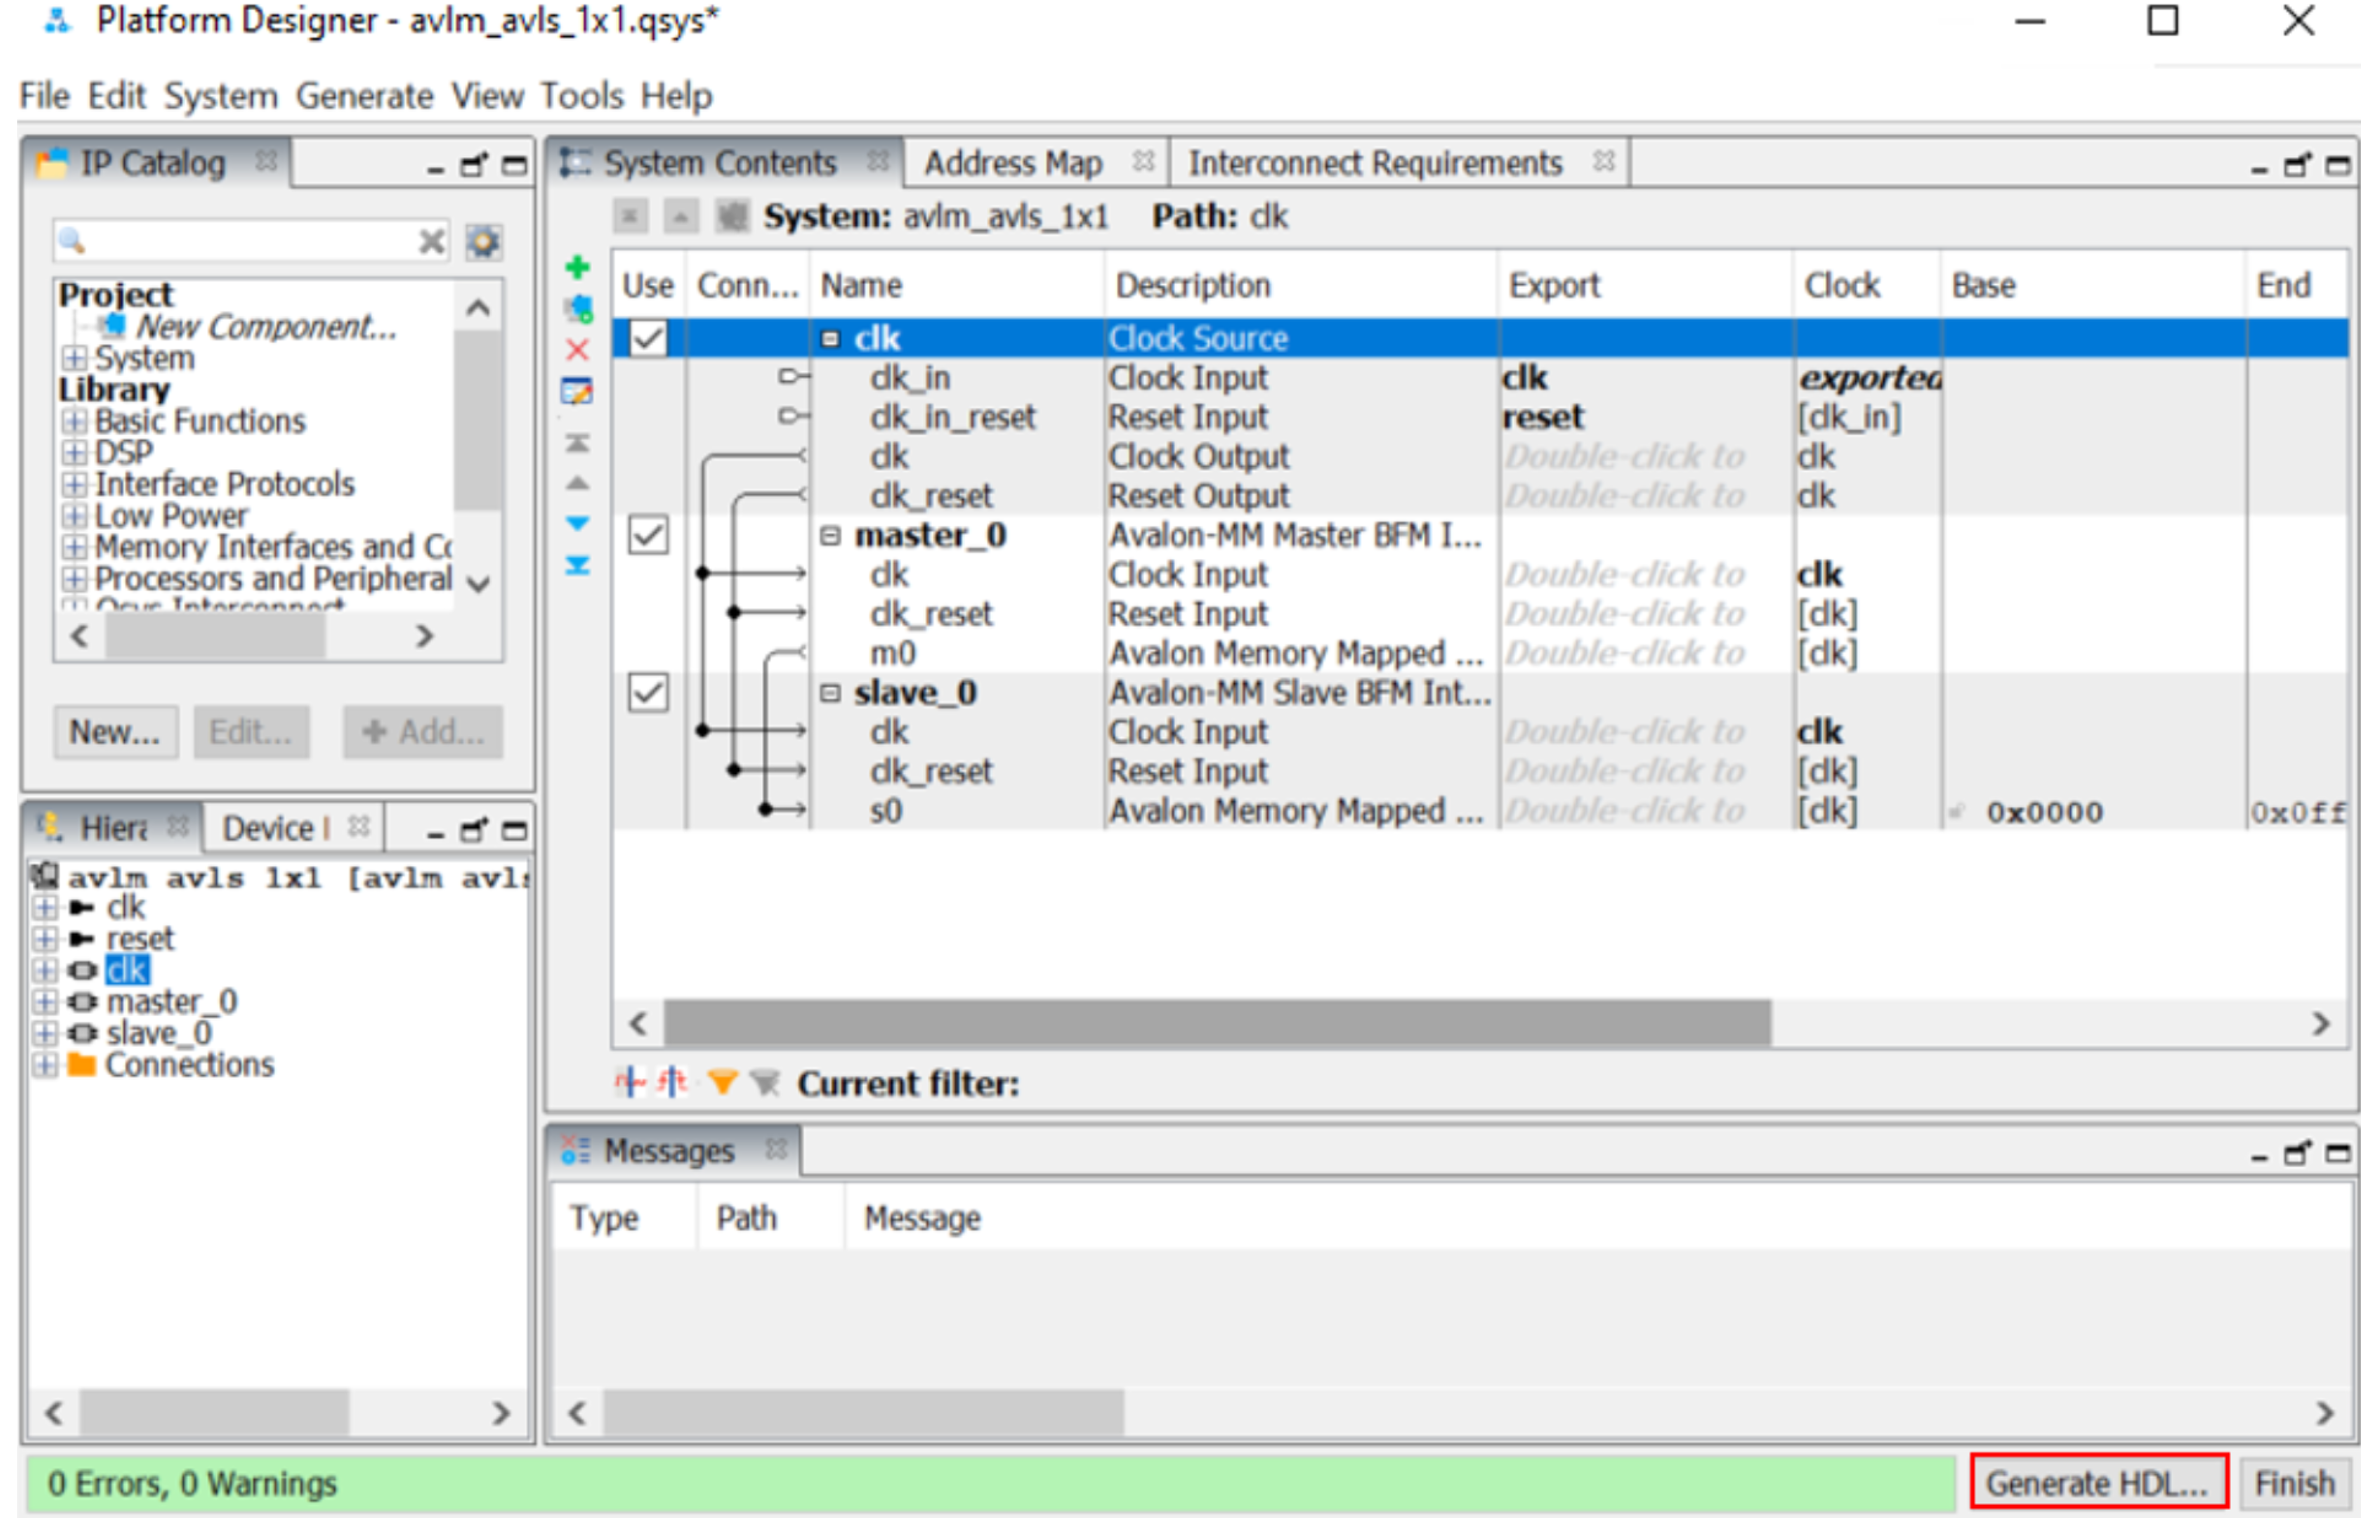Click the red X remove component icon
Viewport: 2361px width, 1518px height.
[577, 350]
